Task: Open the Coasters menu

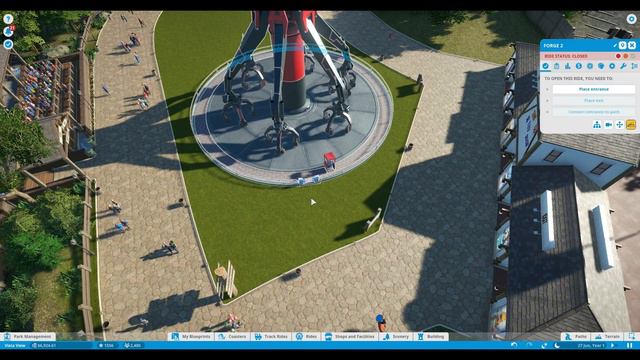Action: [x=232, y=337]
